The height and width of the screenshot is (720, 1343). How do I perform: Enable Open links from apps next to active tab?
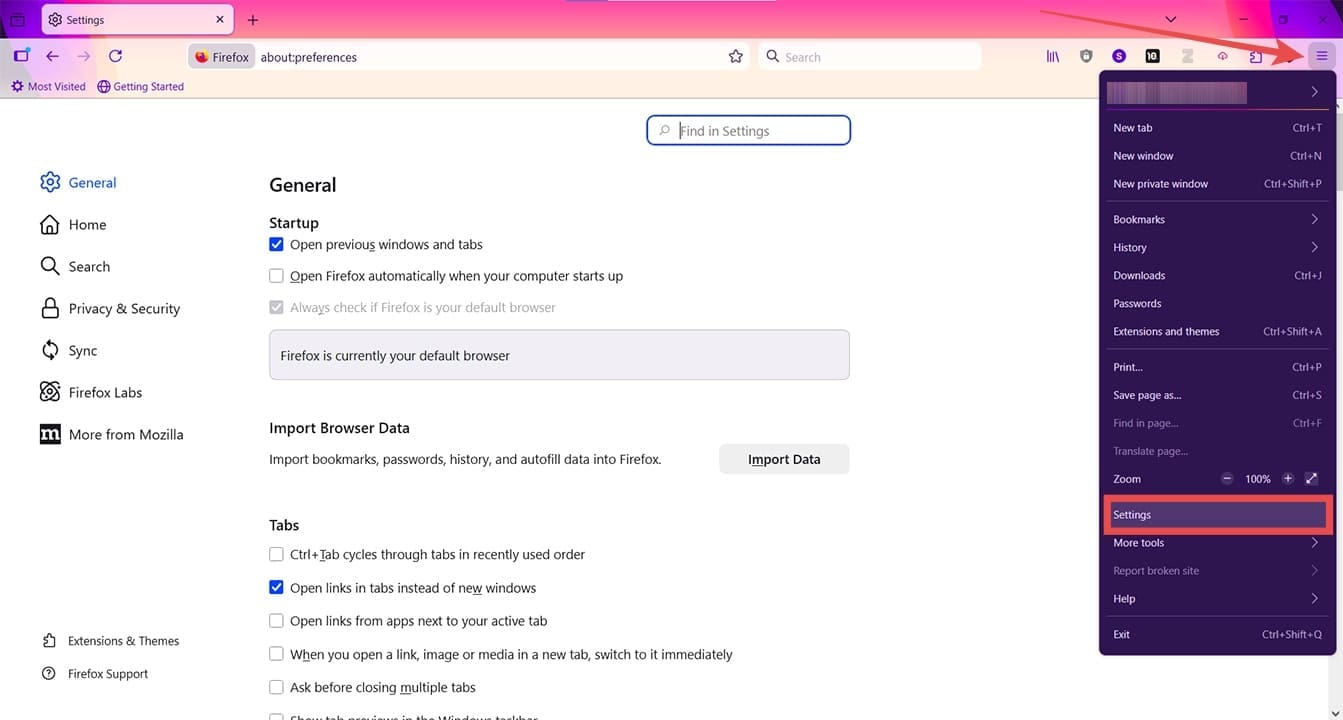coord(277,621)
